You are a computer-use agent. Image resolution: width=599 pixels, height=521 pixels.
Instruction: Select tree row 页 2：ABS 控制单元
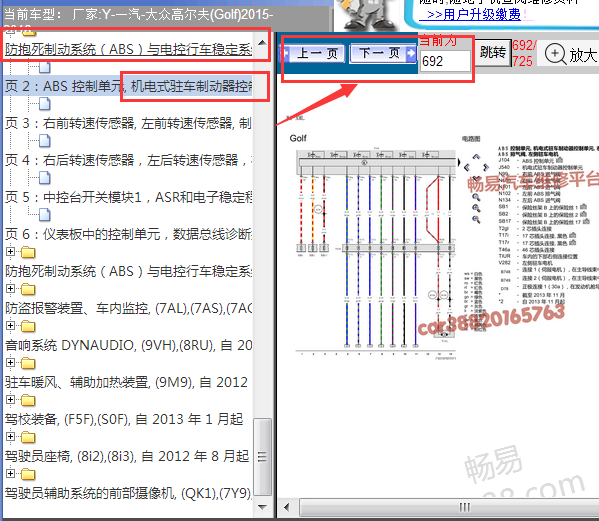coord(128,86)
